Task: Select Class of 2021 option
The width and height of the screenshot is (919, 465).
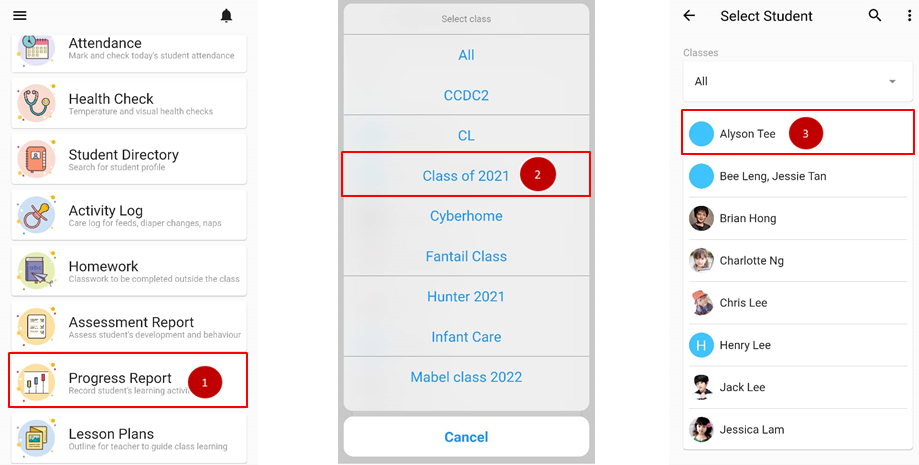Action: click(x=466, y=176)
